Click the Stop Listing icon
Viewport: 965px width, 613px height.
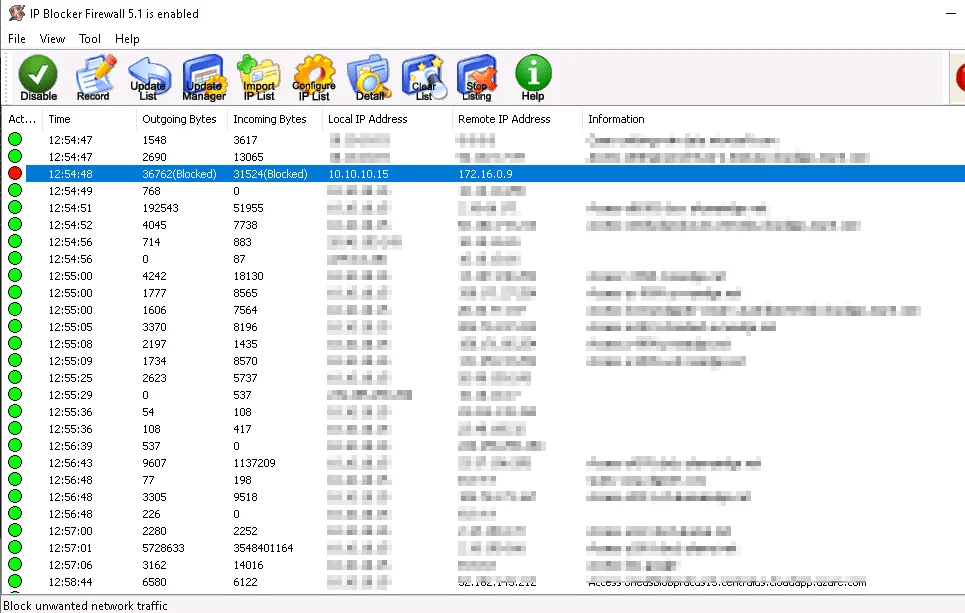pyautogui.click(x=477, y=78)
